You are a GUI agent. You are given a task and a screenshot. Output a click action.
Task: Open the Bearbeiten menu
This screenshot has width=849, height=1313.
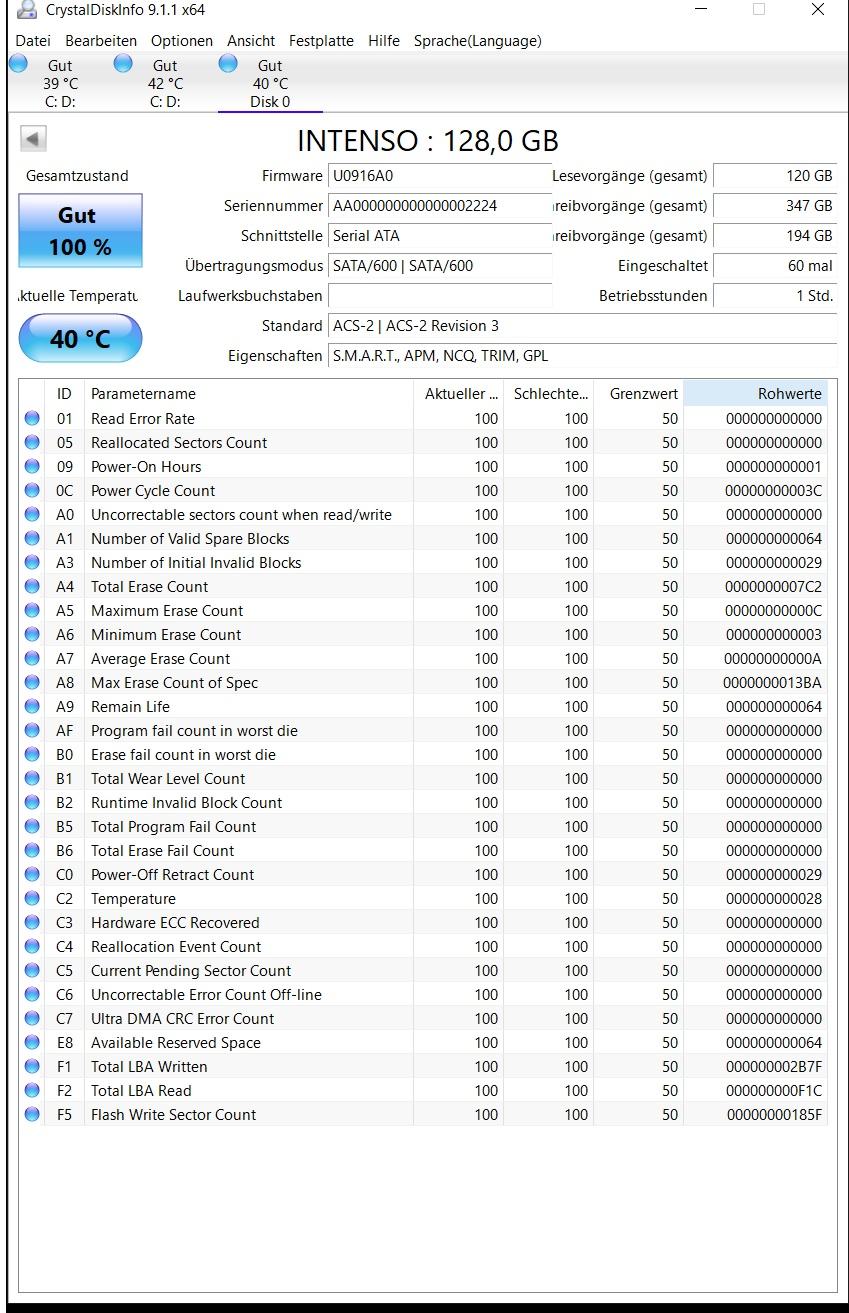101,41
